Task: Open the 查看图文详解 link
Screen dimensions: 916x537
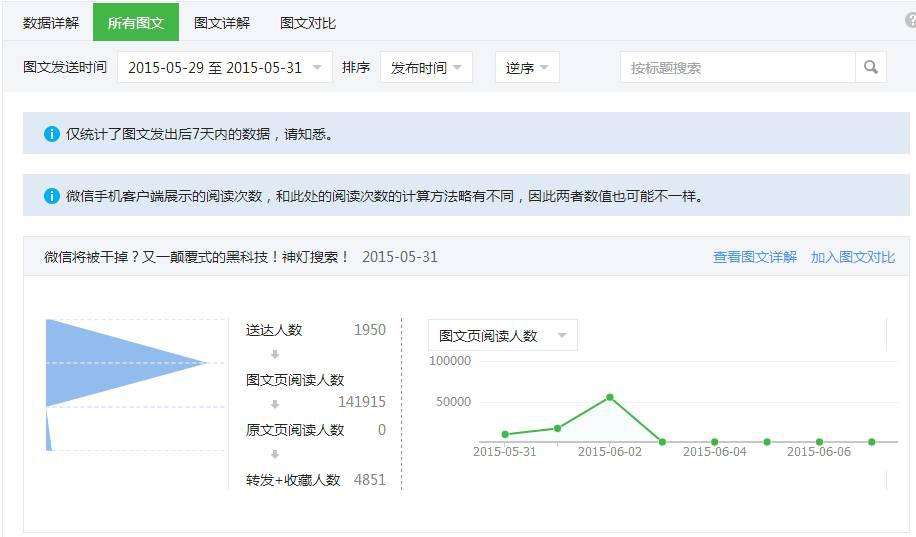Action: click(x=755, y=257)
